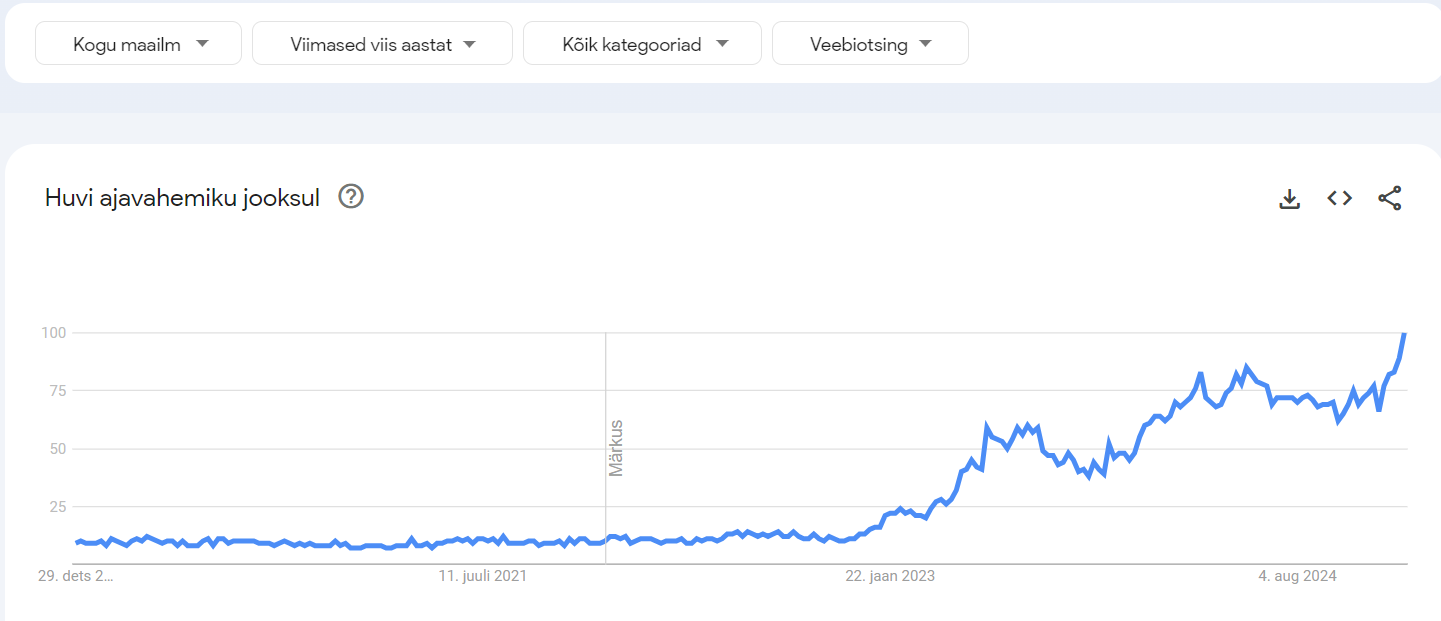Image resolution: width=1441 pixels, height=621 pixels.
Task: Change the Veebiotsing search type dropdown
Action: pyautogui.click(x=870, y=44)
